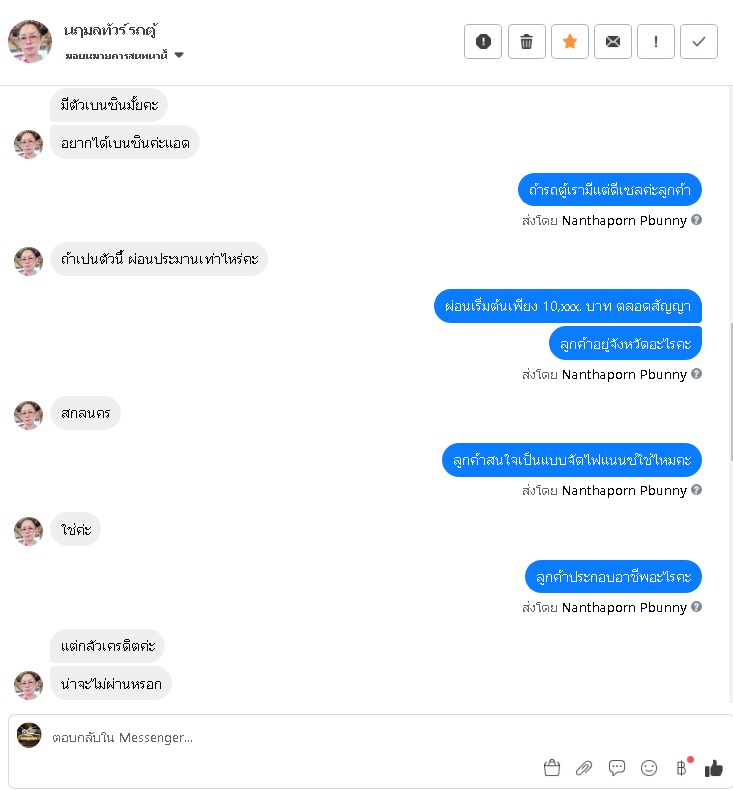Open the emoji picker smiley icon

click(x=649, y=768)
